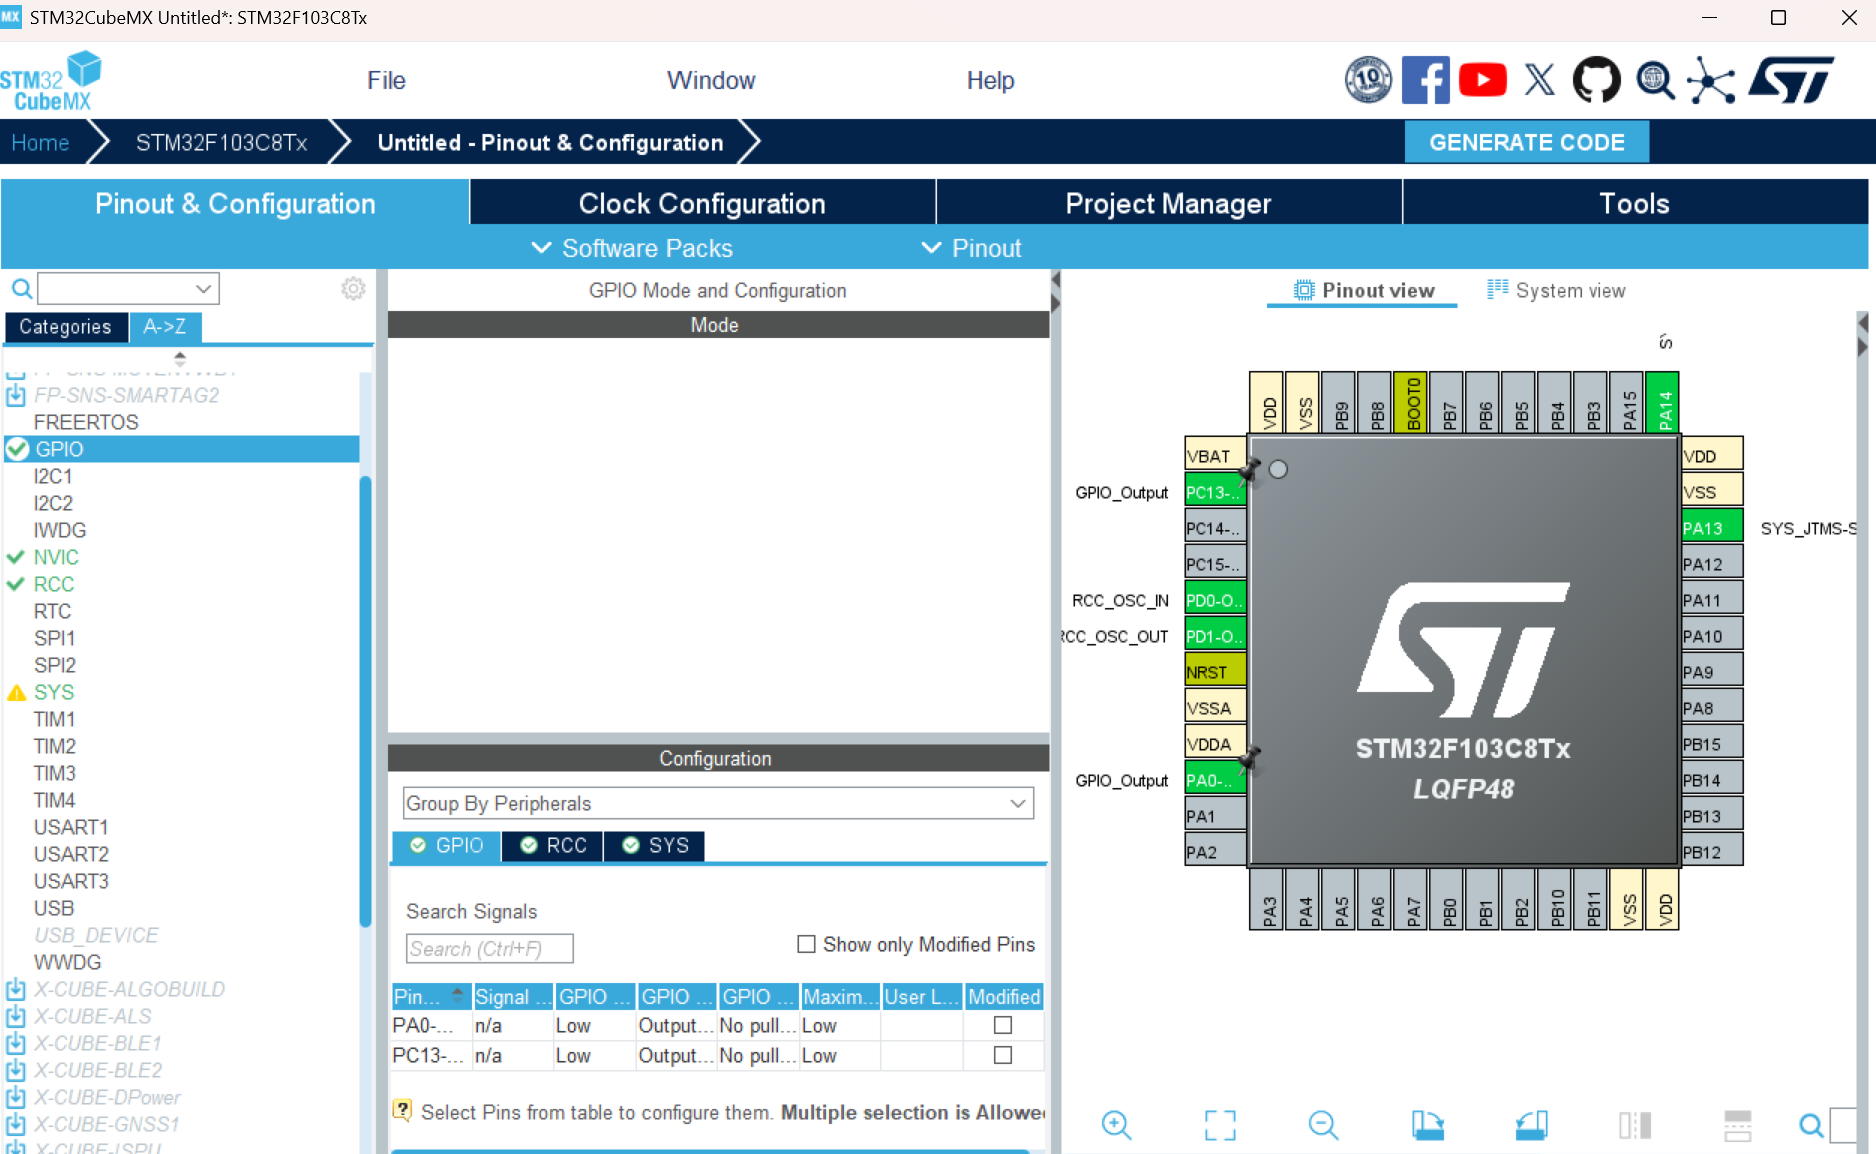Screen dimensions: 1876x1154
Task: Zoom out of the pinout view
Action: click(x=1324, y=1125)
